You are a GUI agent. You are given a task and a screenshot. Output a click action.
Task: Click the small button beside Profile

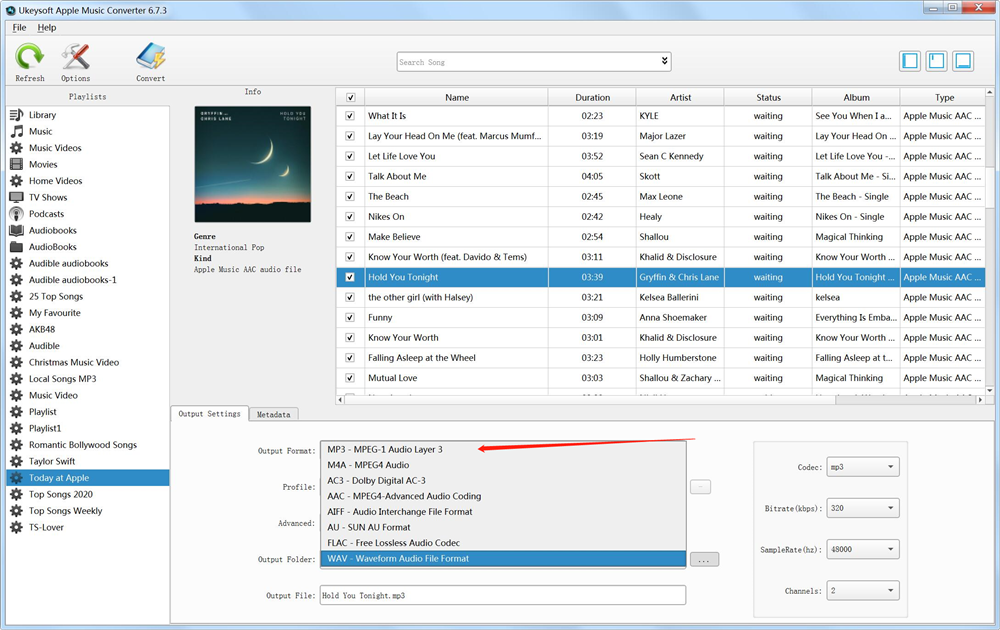point(700,487)
